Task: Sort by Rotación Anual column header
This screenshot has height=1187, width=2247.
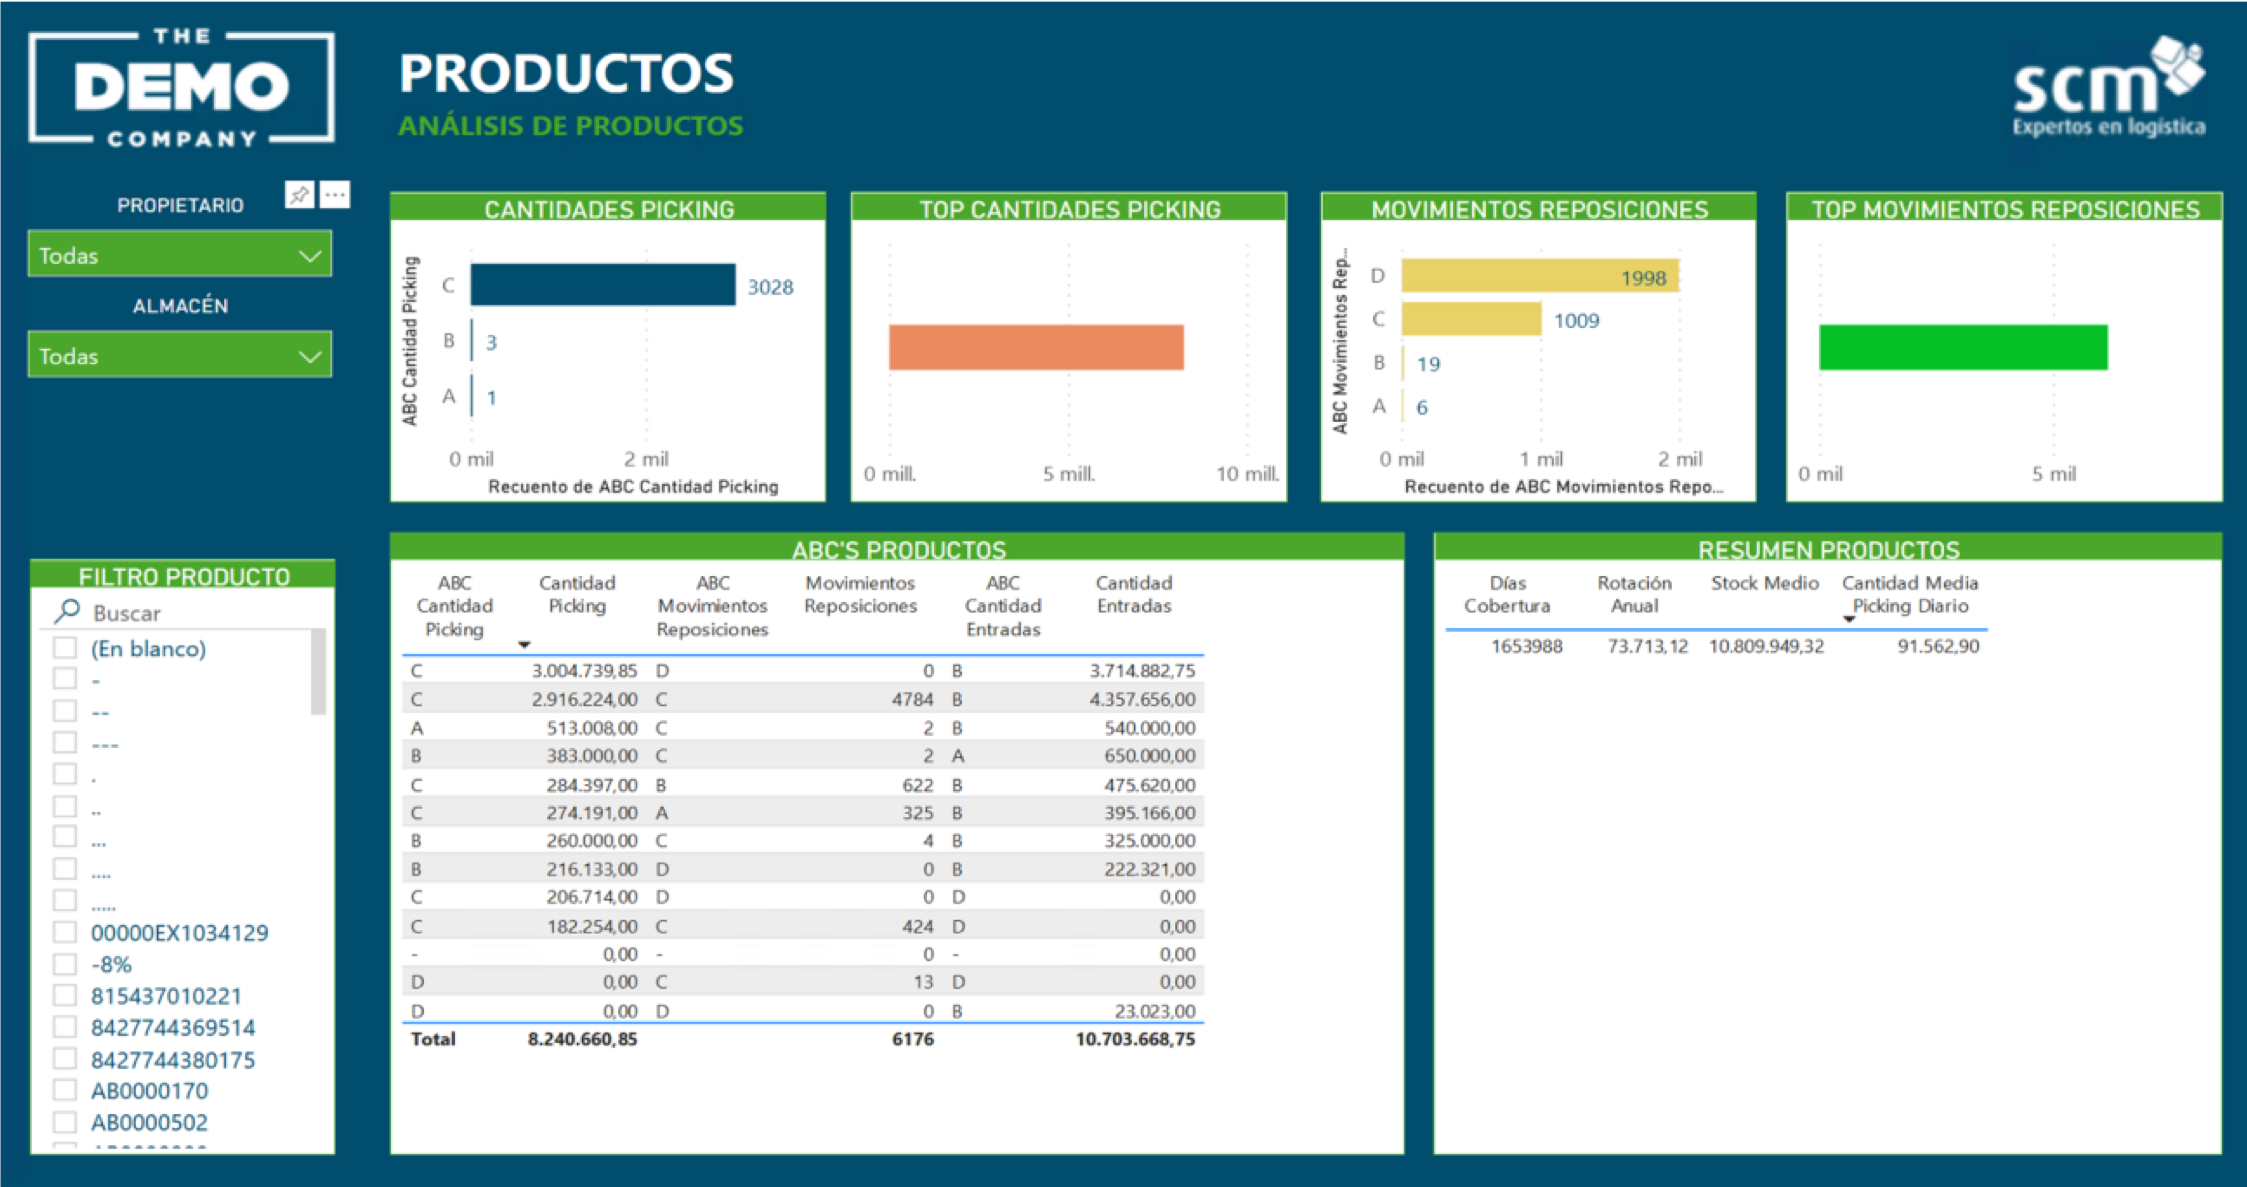Action: [1634, 594]
